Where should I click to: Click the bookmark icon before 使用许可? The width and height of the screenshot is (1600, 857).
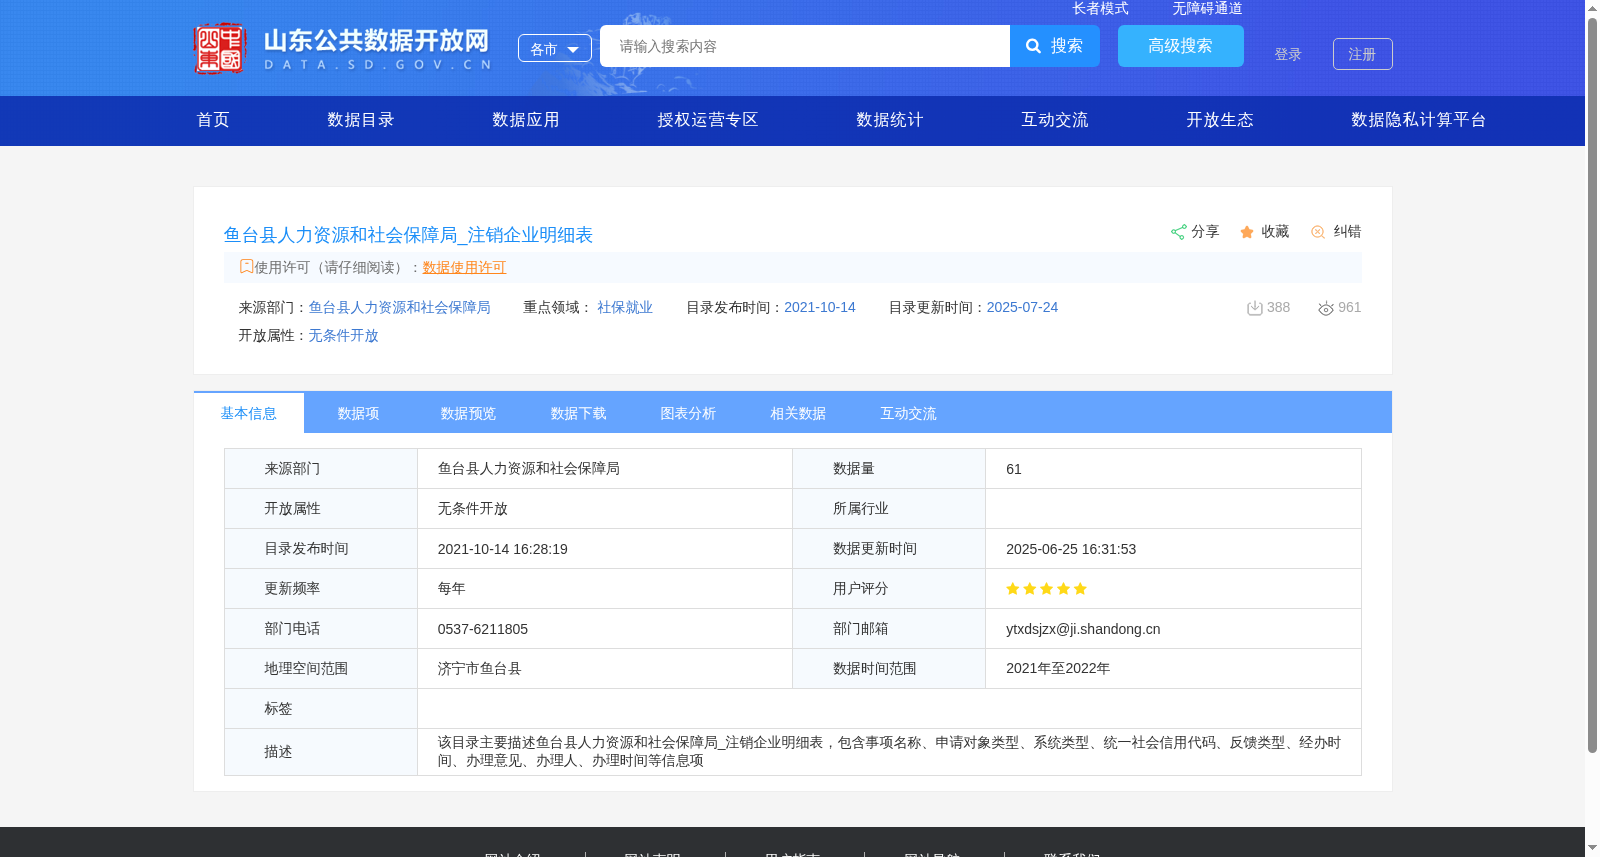click(x=246, y=266)
